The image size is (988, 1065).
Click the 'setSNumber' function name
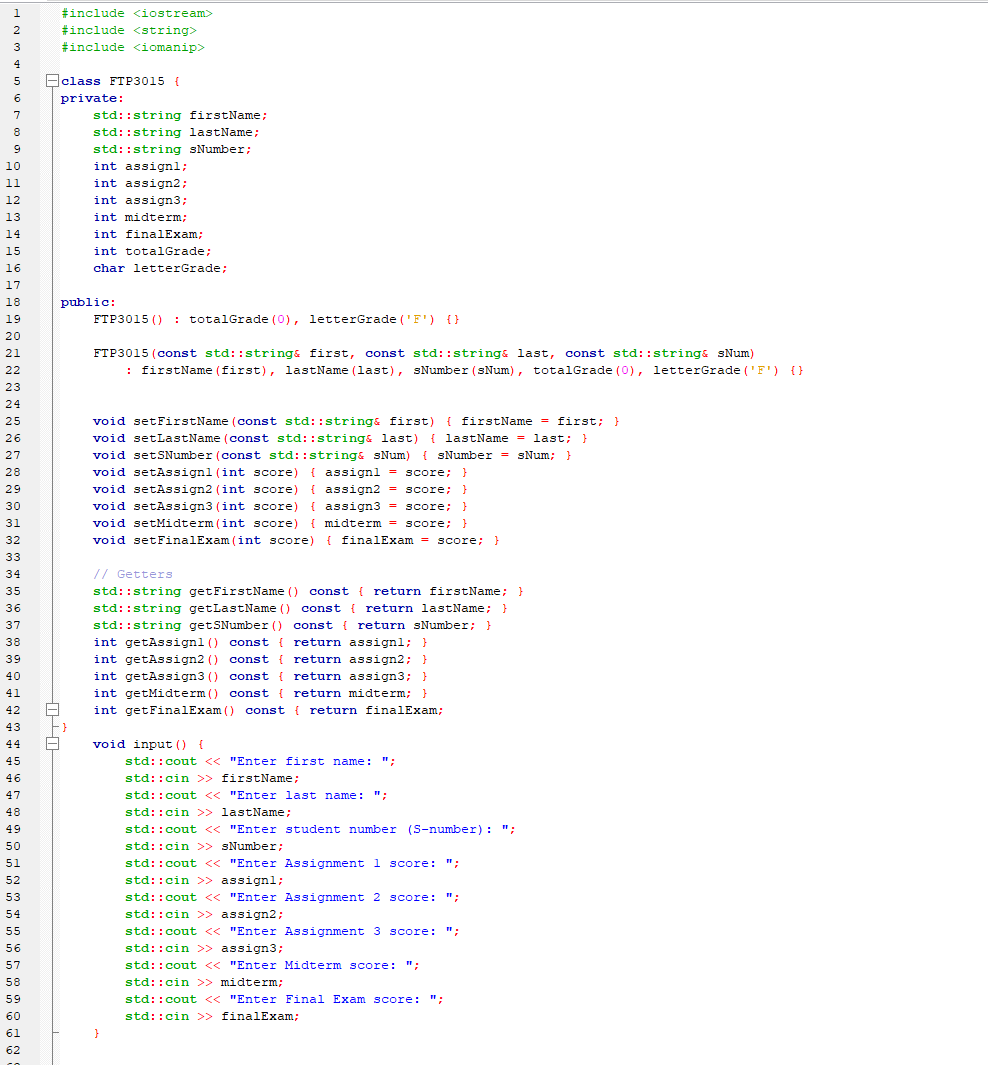172,455
